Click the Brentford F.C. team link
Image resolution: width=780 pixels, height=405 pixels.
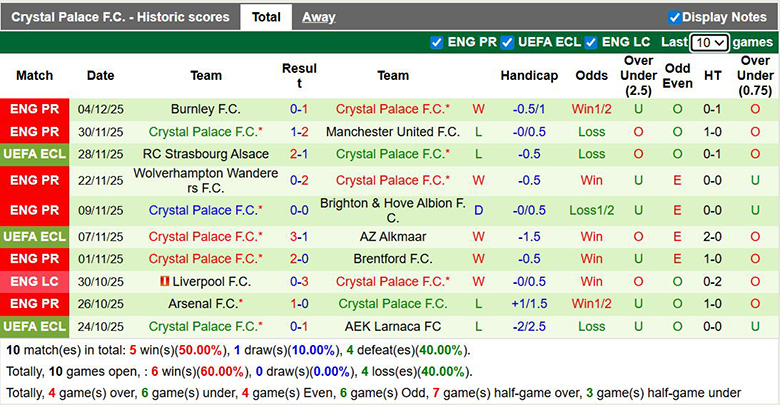tap(393, 258)
